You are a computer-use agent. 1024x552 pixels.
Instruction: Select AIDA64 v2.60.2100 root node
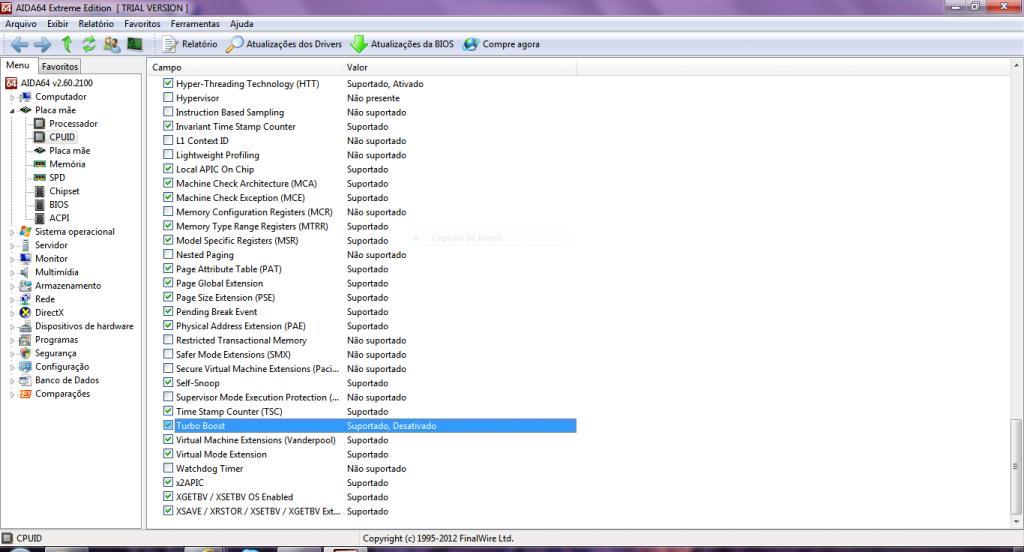click(x=56, y=83)
